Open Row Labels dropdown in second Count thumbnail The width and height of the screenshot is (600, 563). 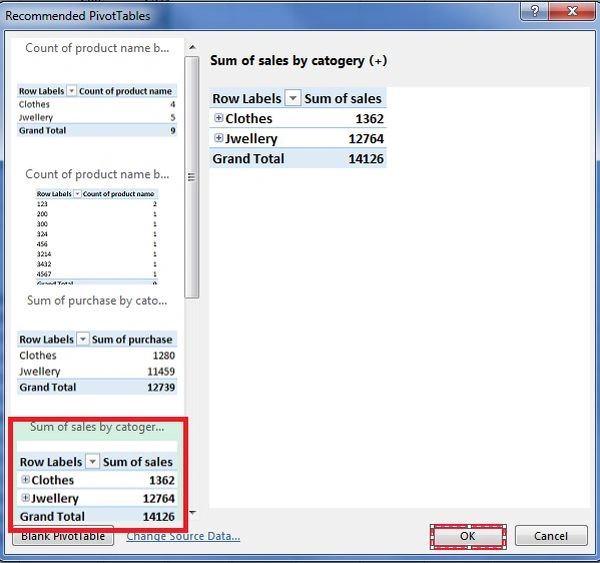click(x=77, y=194)
